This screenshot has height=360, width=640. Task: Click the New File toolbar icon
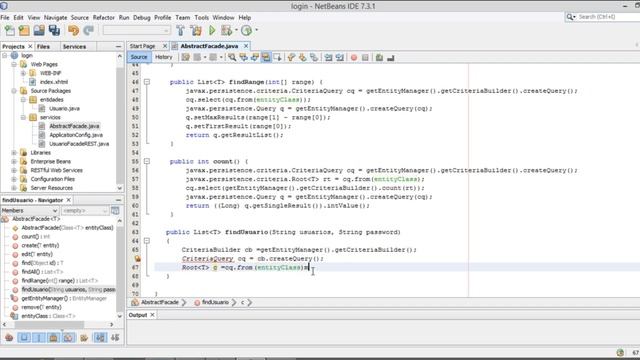pyautogui.click(x=9, y=30)
